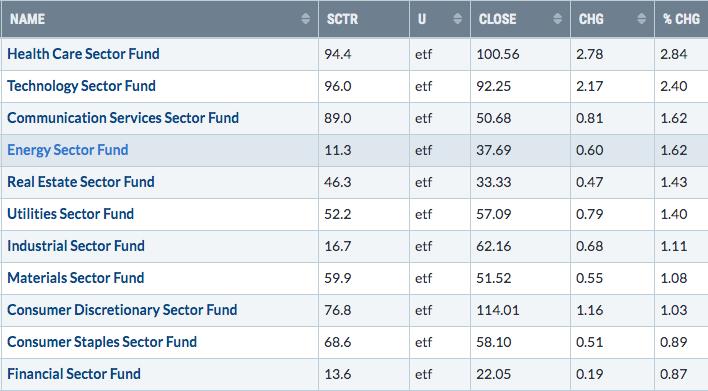Image resolution: width=708 pixels, height=391 pixels.
Task: Click the sort arrows in U column
Action: (x=457, y=19)
